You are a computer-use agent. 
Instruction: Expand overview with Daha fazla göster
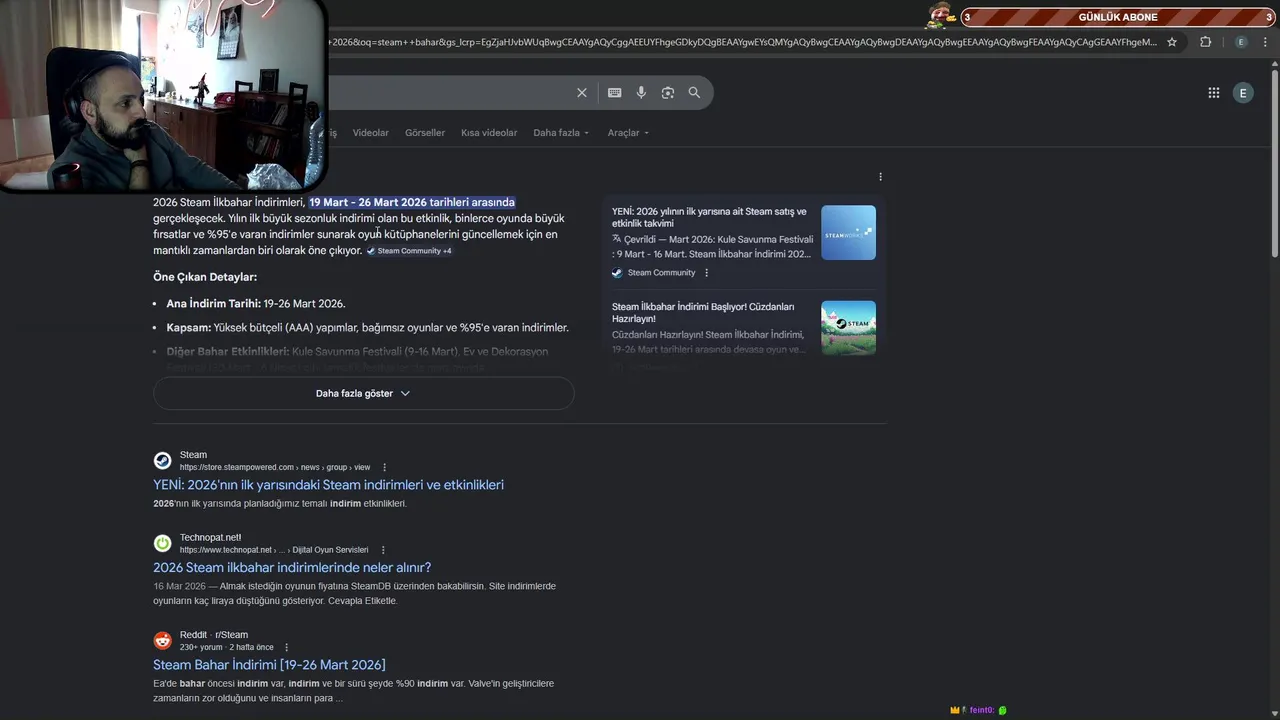pyautogui.click(x=363, y=393)
